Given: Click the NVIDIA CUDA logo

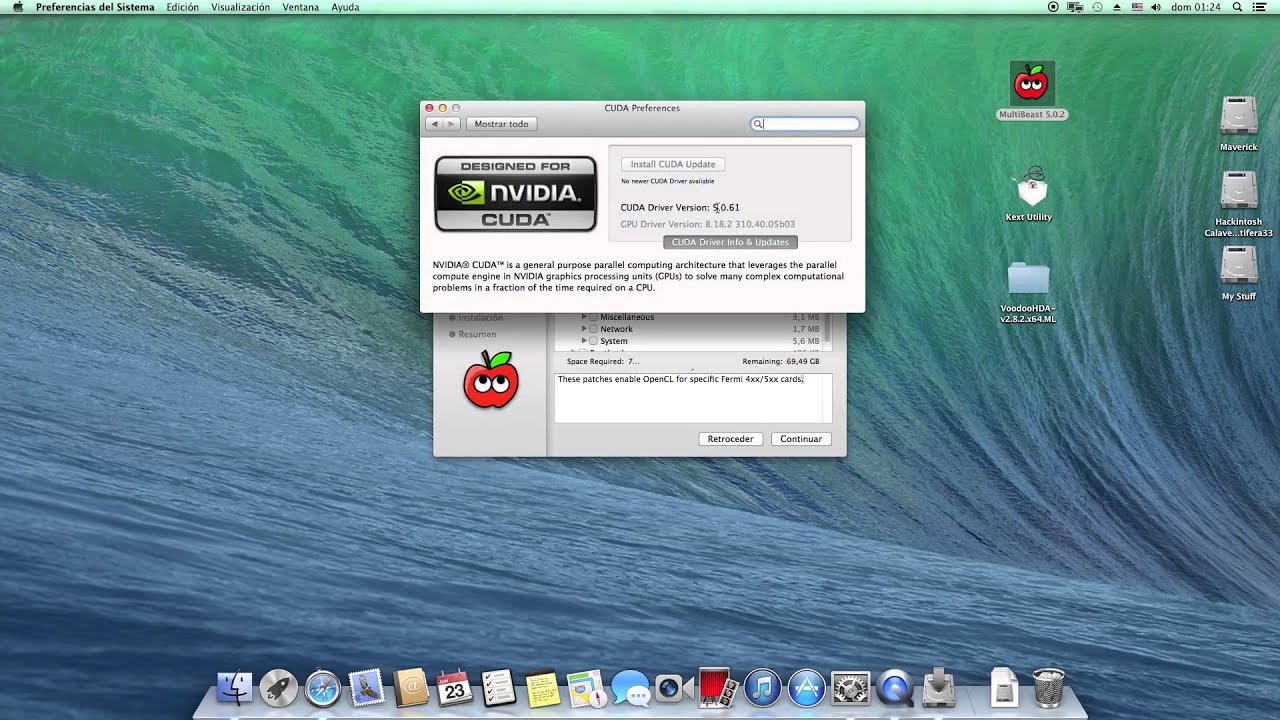Looking at the screenshot, I should pos(516,194).
